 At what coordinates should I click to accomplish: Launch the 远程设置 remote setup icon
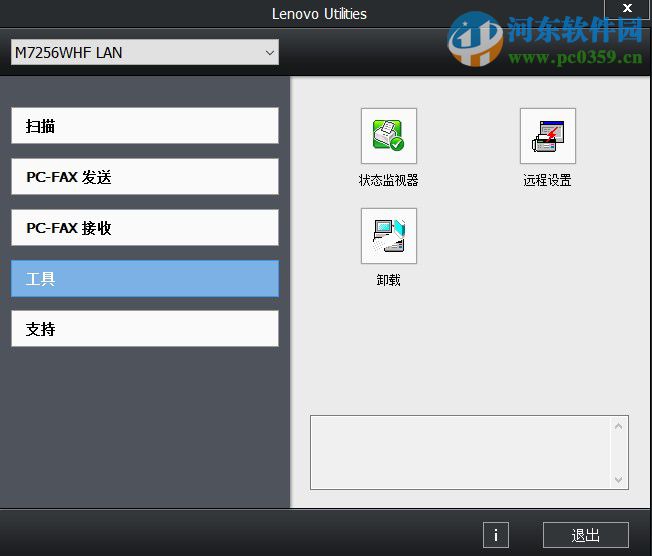tap(548, 136)
